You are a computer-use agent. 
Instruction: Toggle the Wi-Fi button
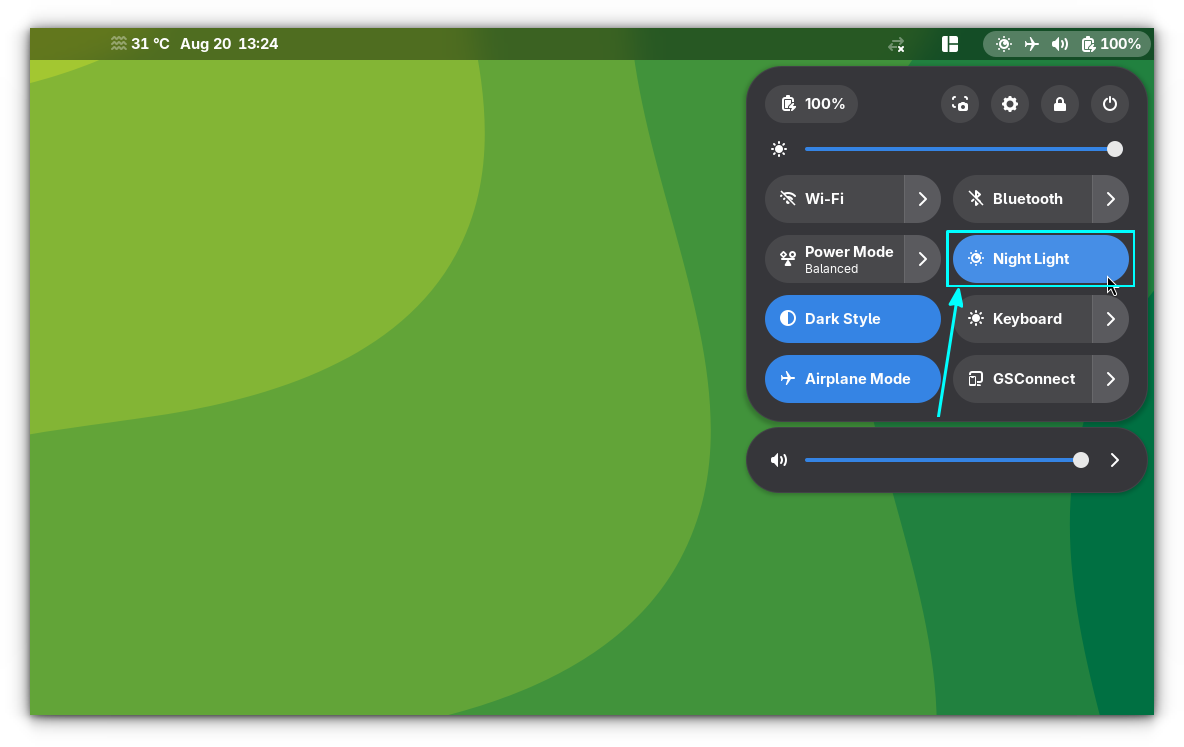(834, 199)
